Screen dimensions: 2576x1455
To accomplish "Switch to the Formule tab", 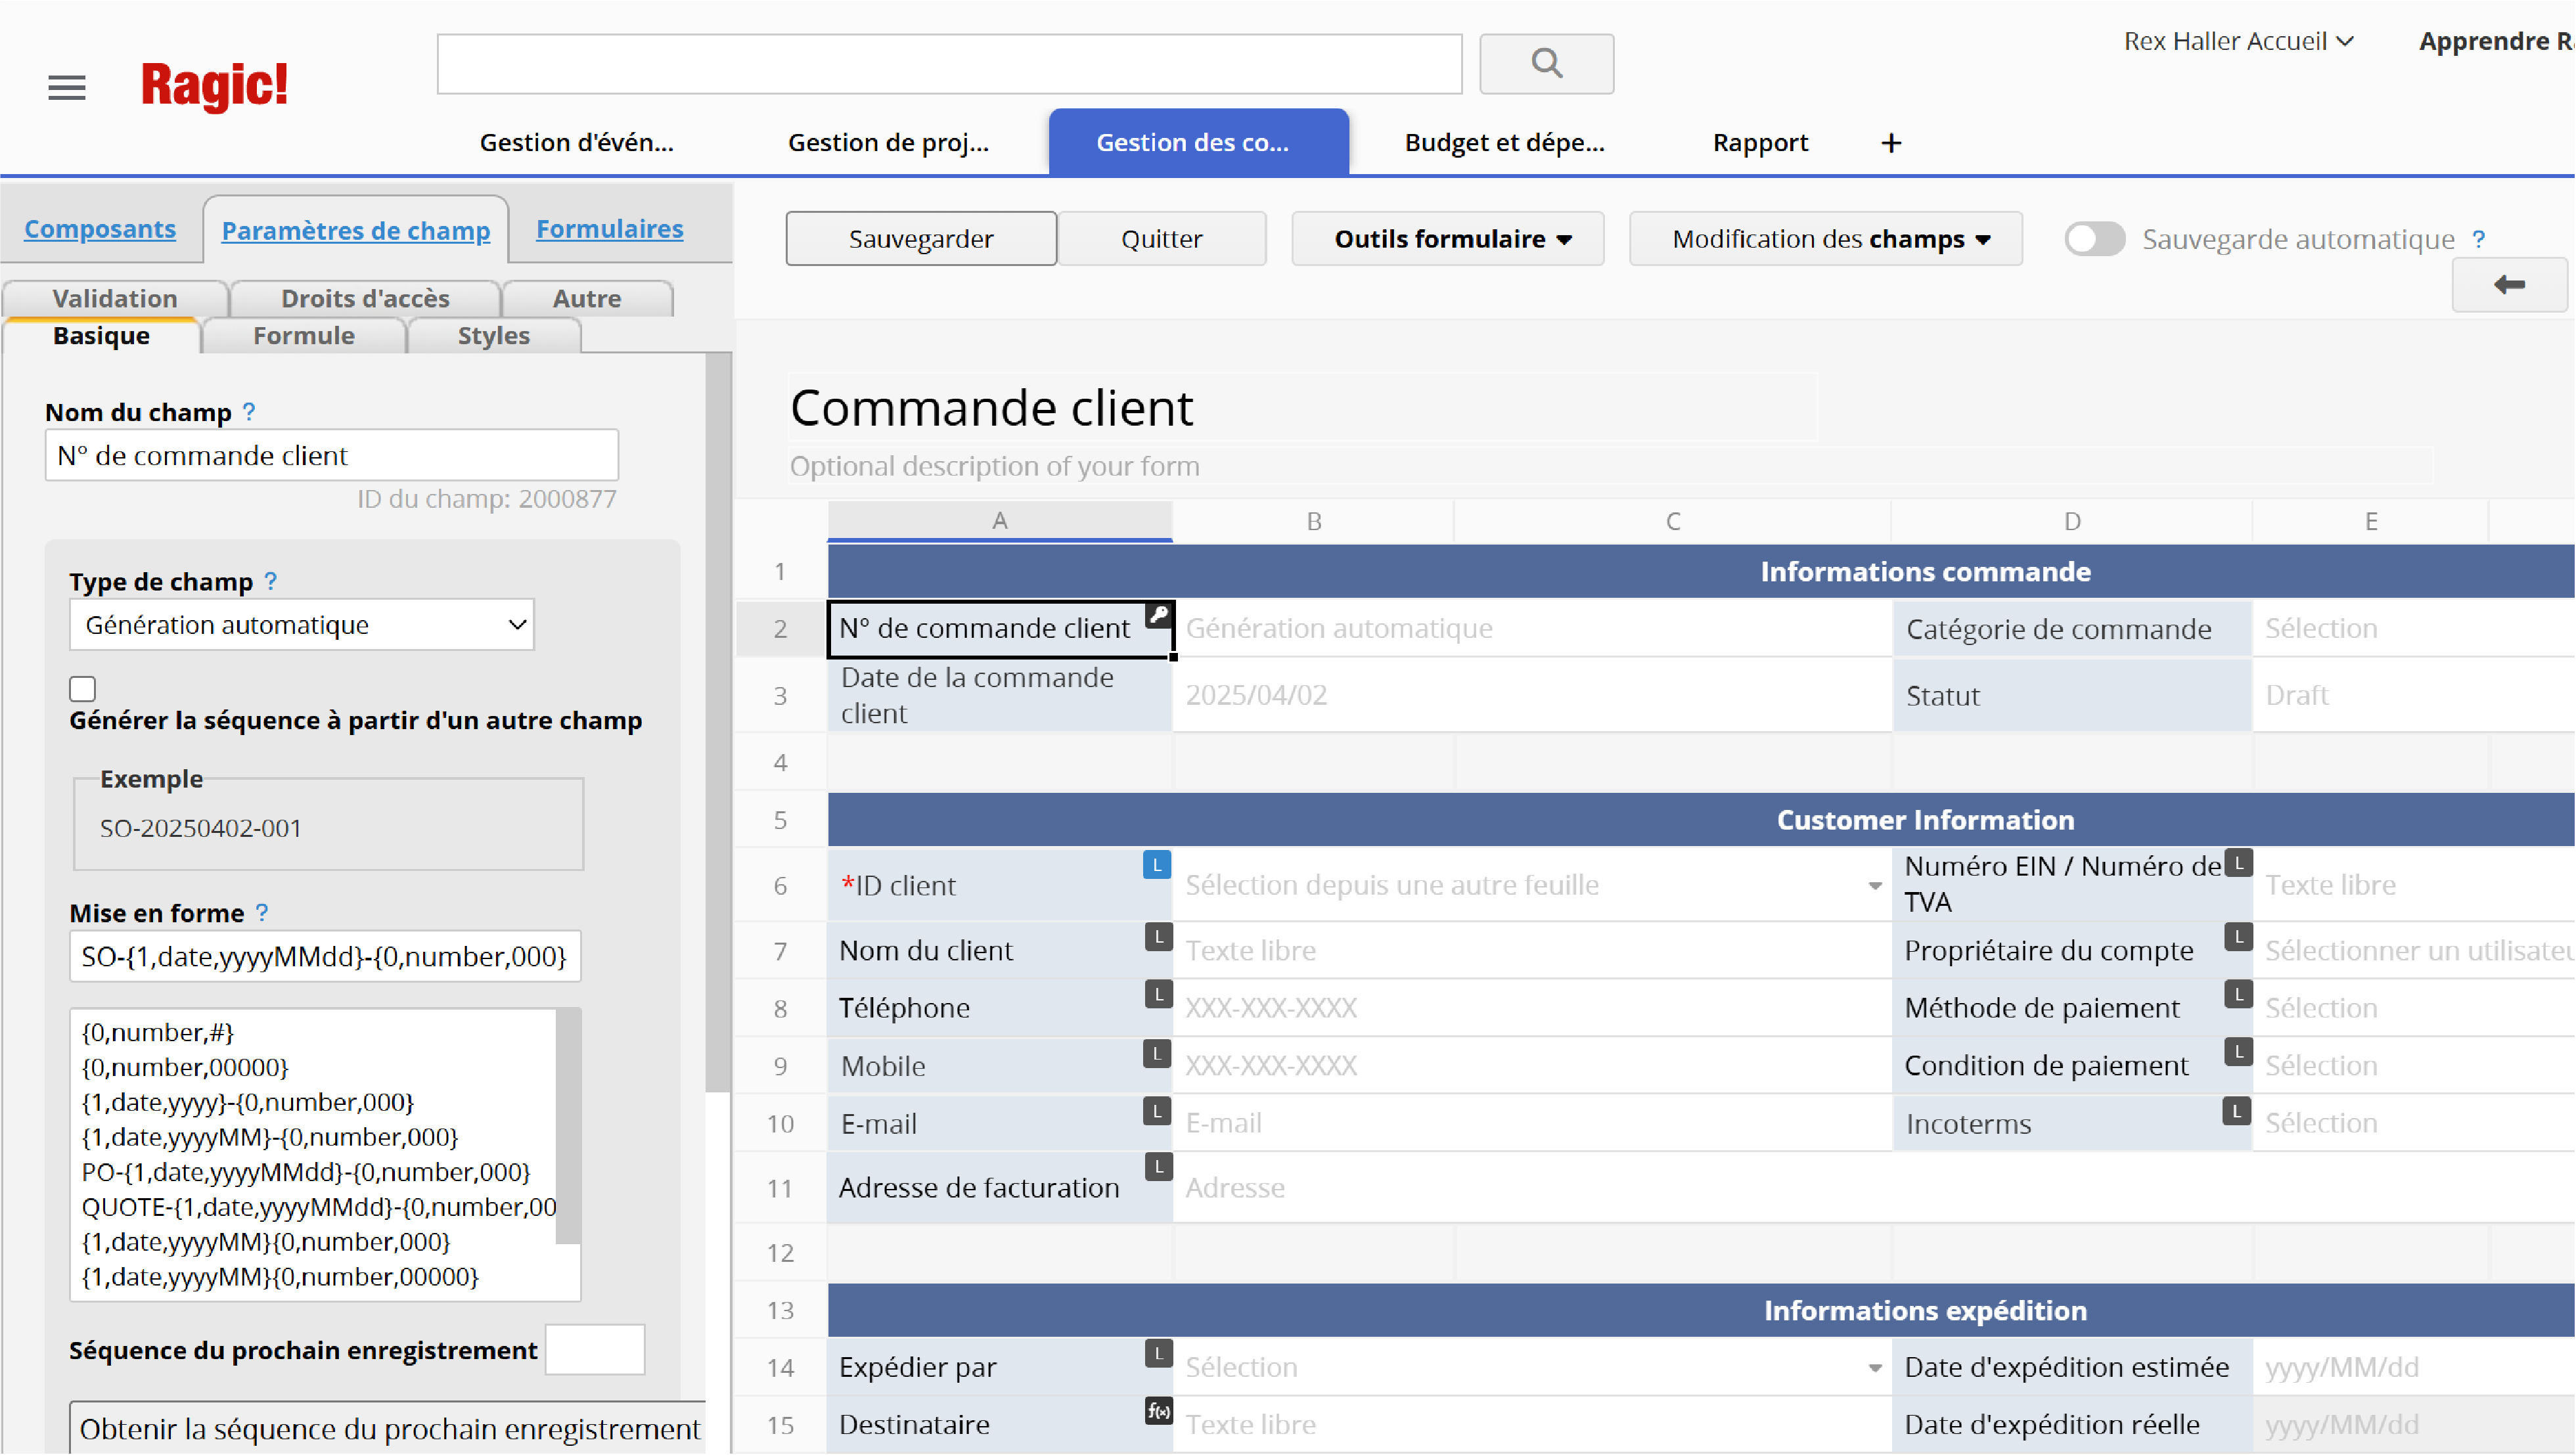I will coord(303,335).
